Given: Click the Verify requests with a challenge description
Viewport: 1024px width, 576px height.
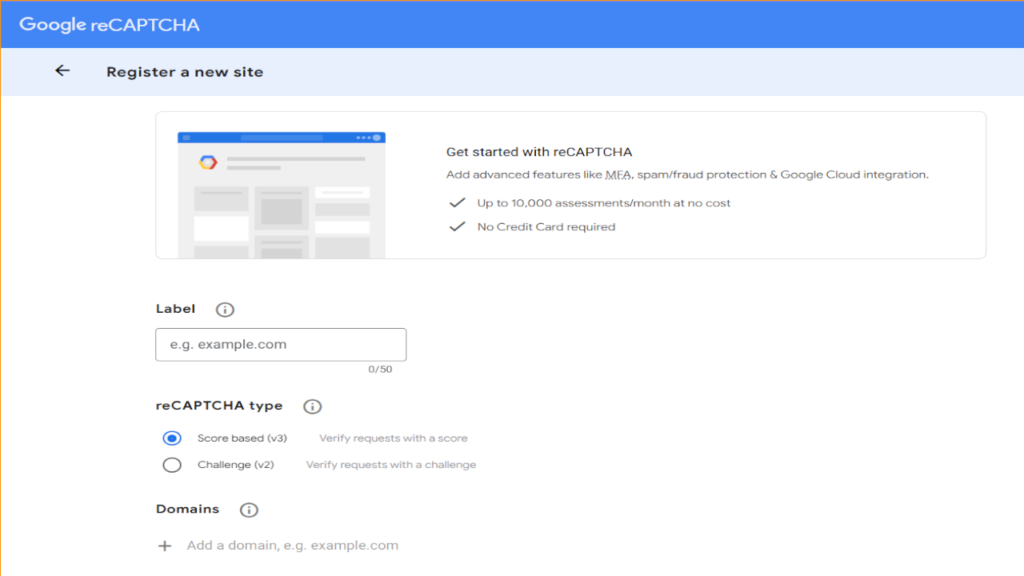Looking at the screenshot, I should tap(391, 465).
